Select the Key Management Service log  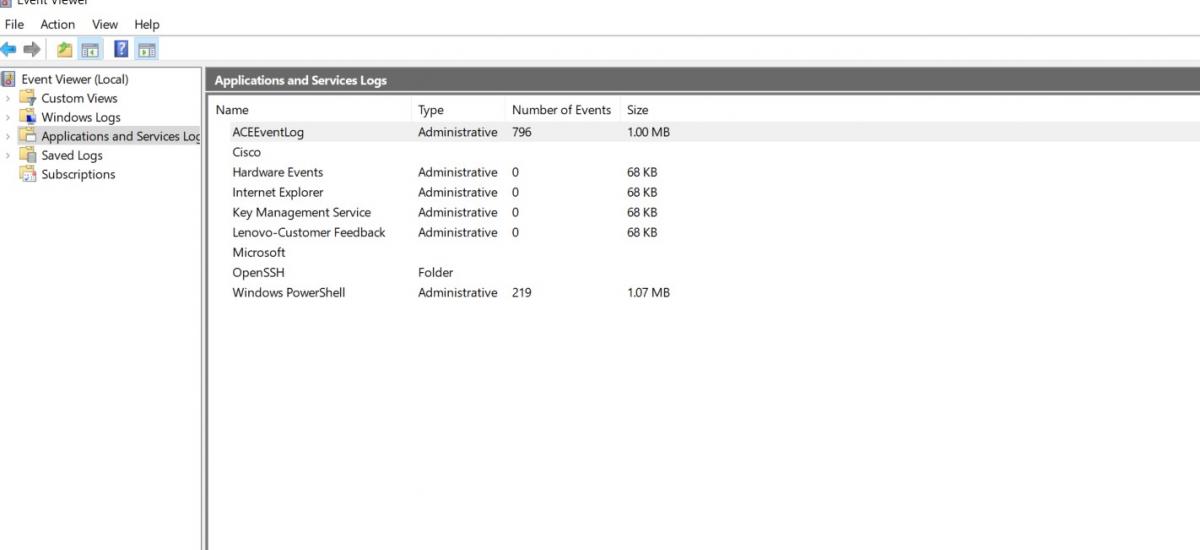click(x=302, y=212)
